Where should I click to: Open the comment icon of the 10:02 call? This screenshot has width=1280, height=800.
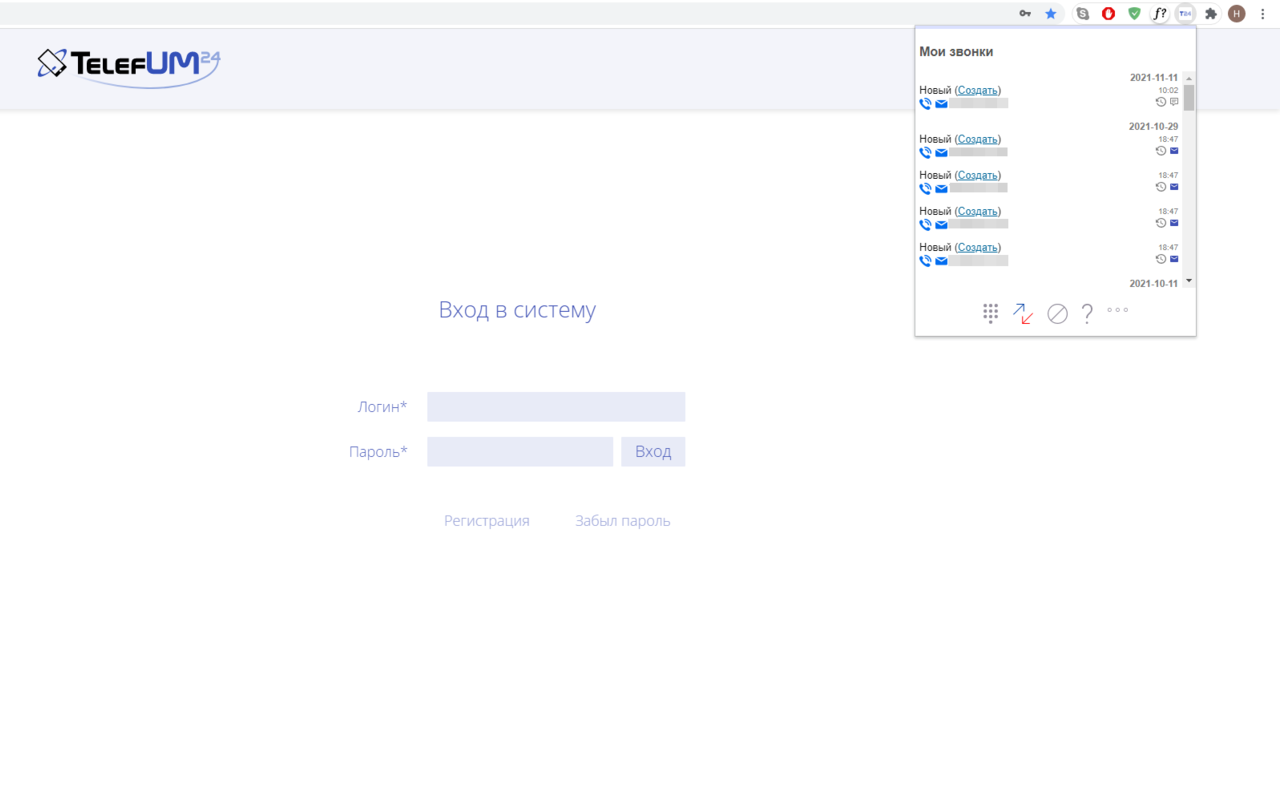click(x=1174, y=102)
